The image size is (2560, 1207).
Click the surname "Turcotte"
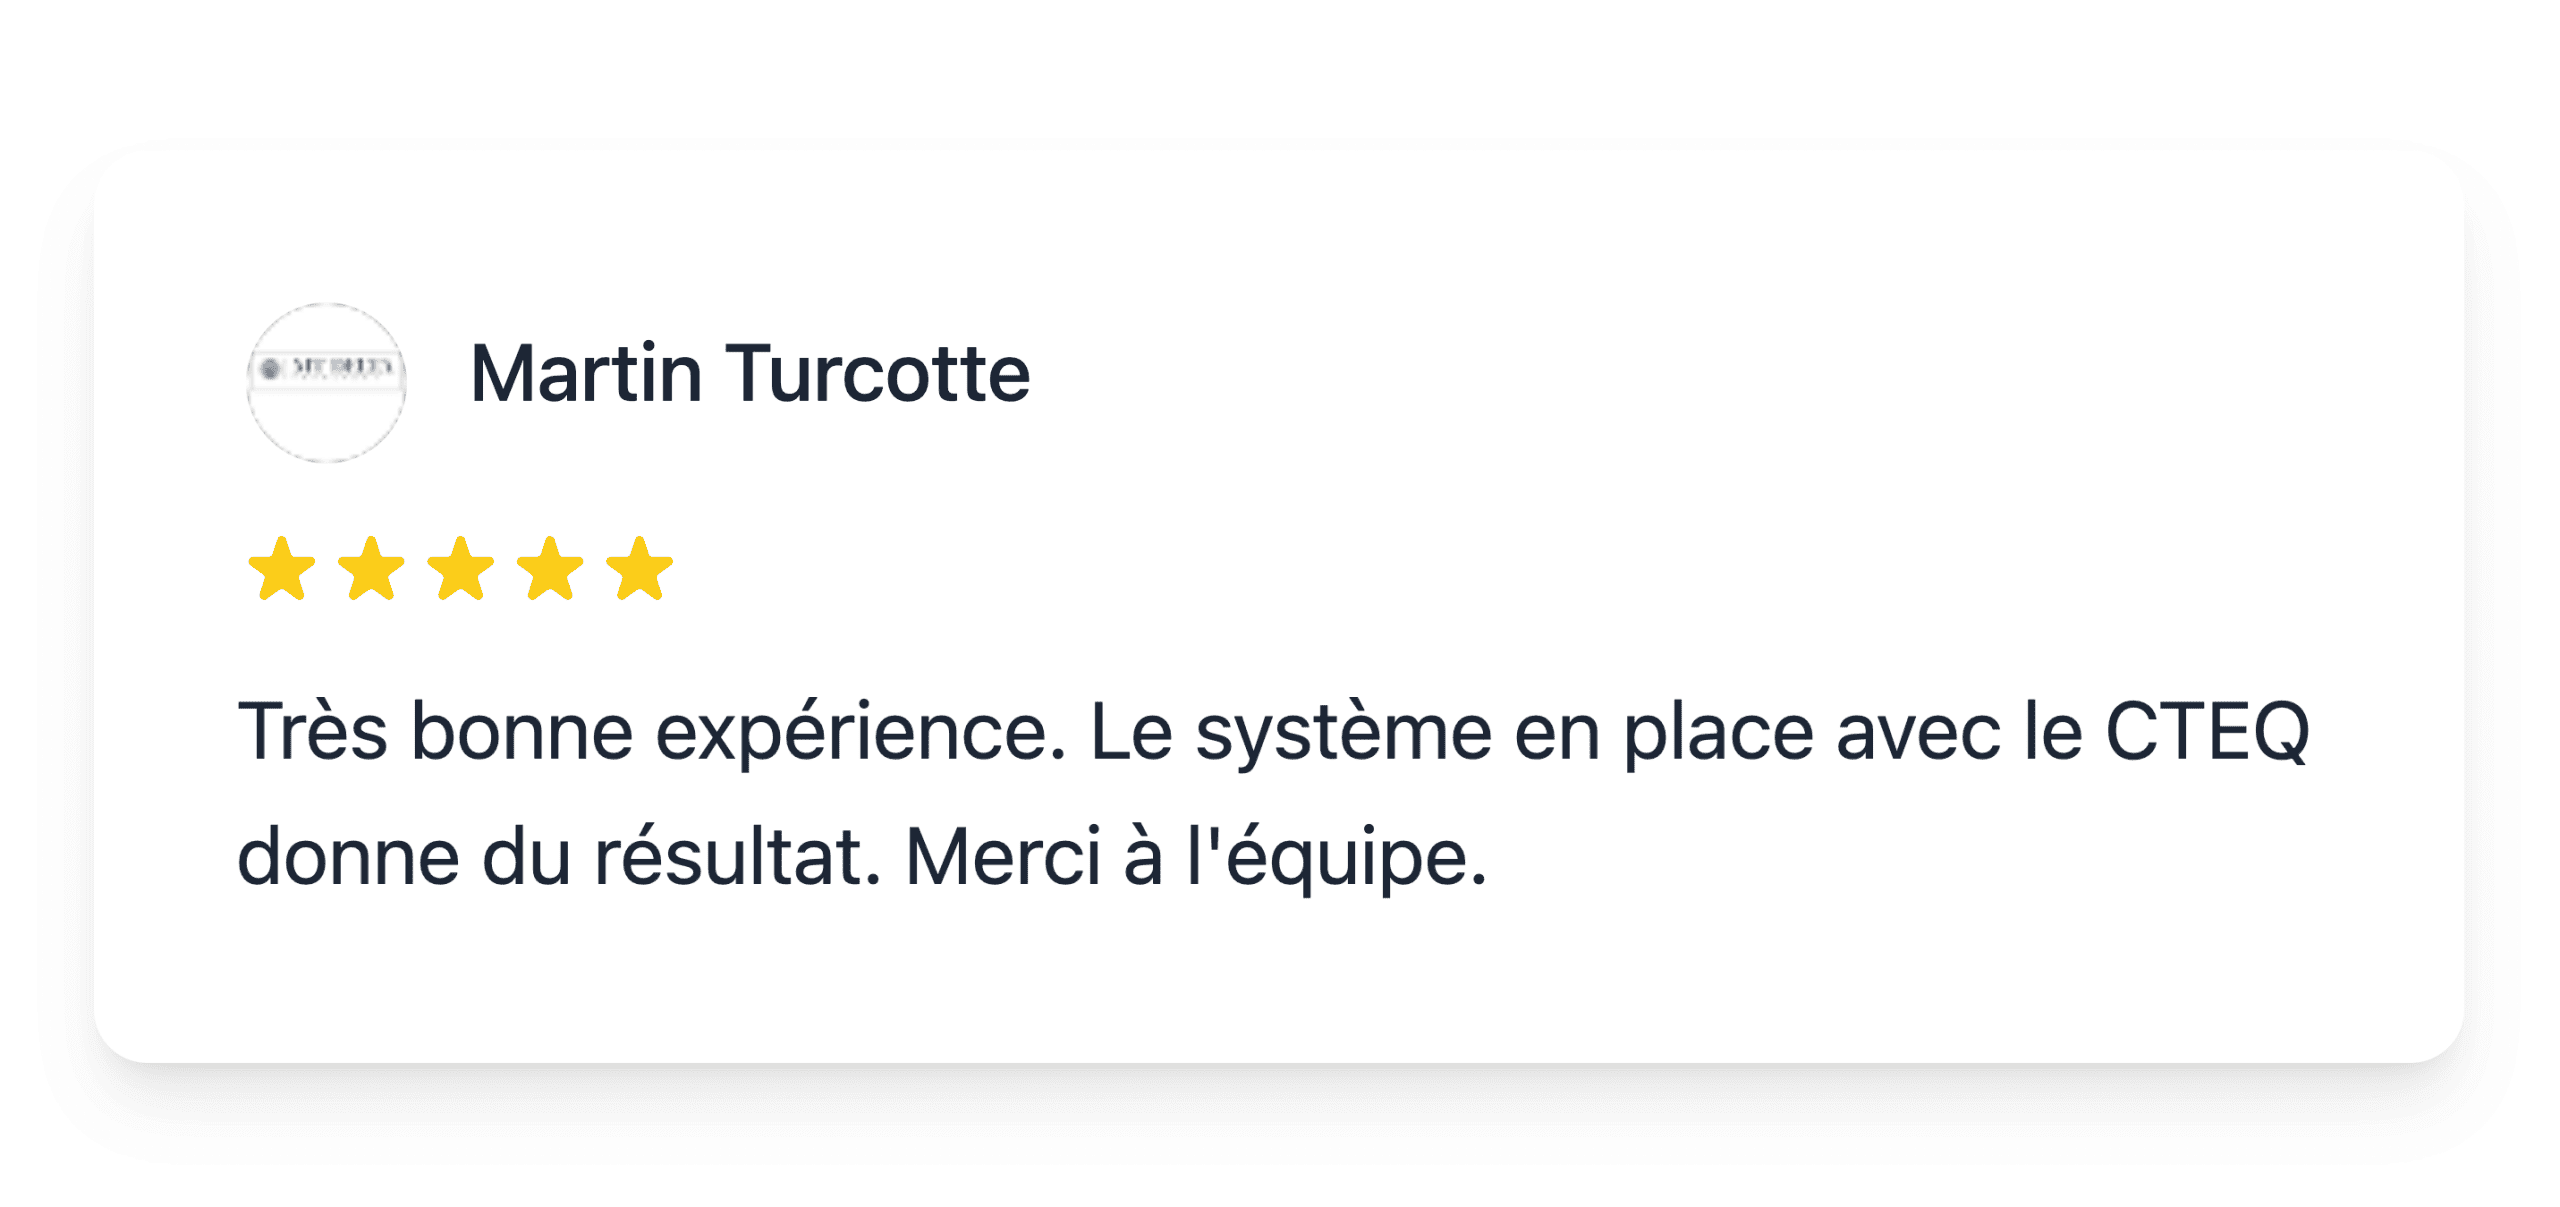(x=877, y=373)
